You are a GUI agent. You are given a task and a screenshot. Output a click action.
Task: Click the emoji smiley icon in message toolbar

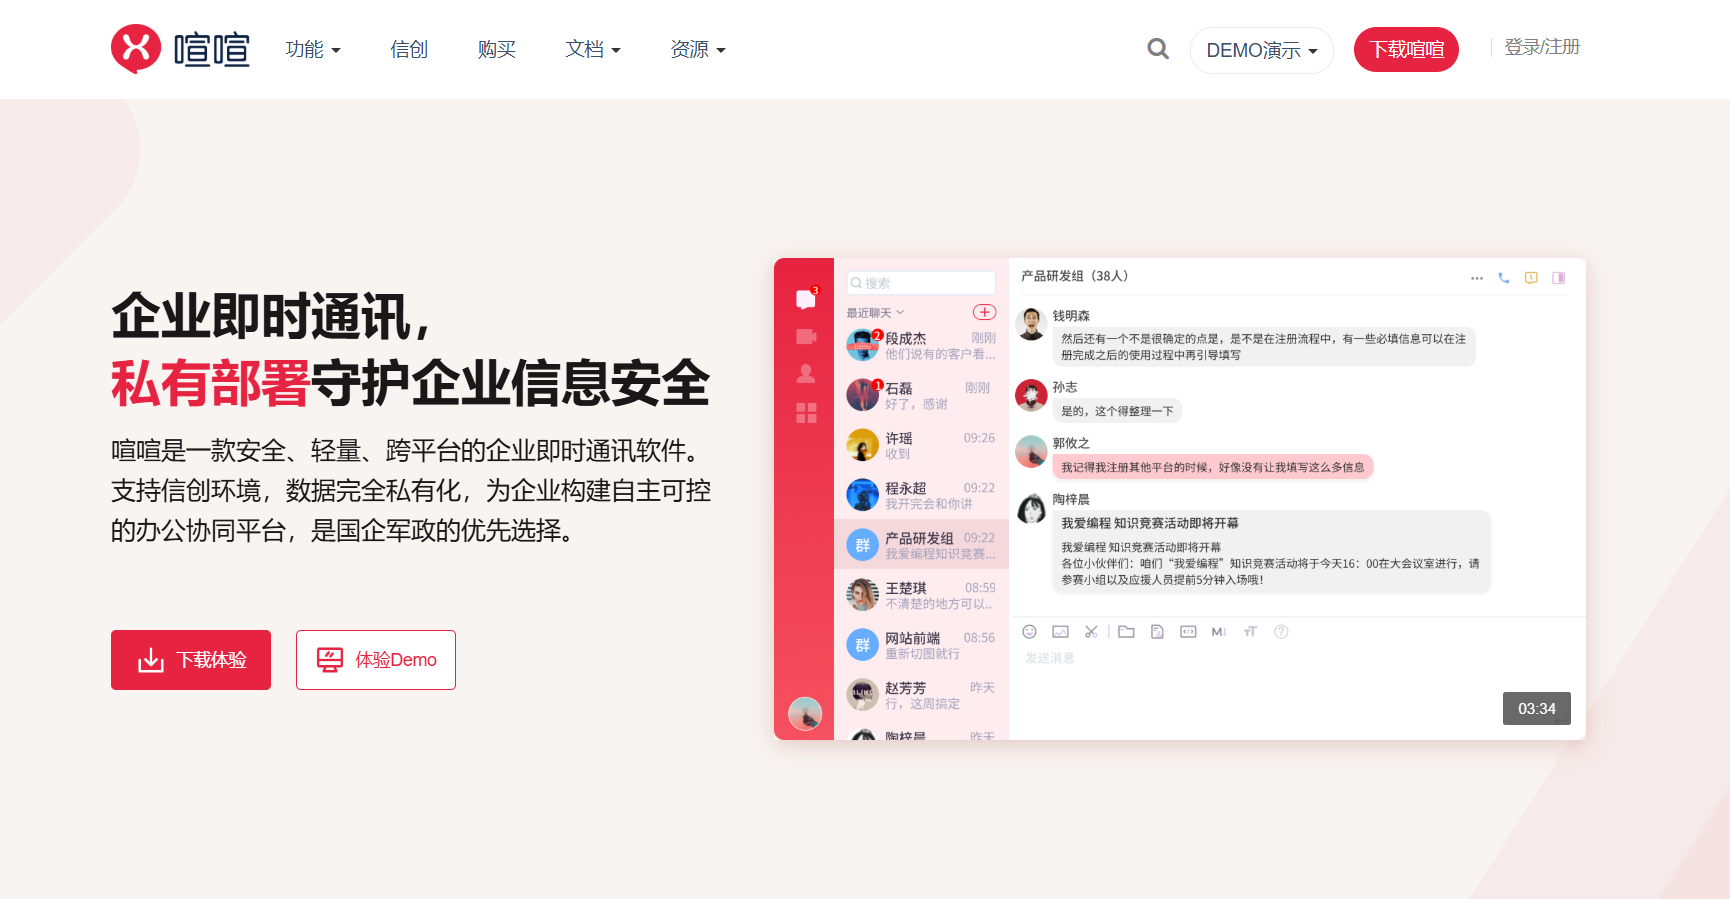(1029, 631)
